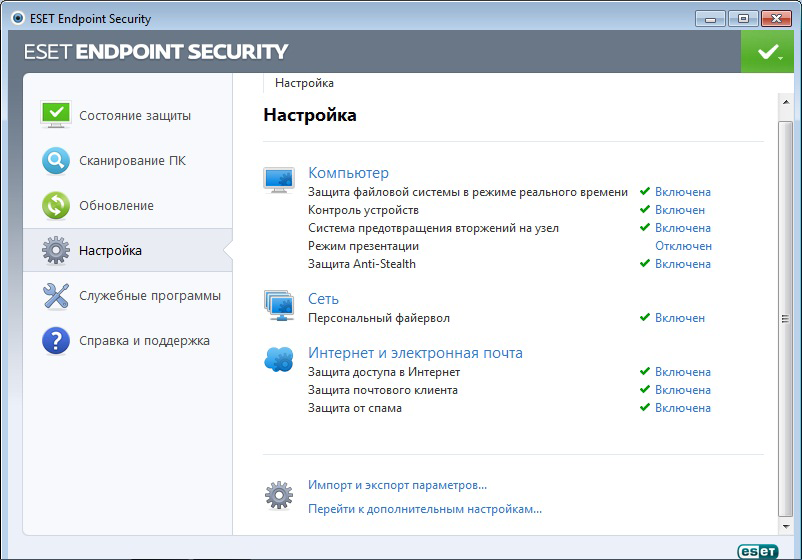Click the tools icon for Служебные программы
802x560 pixels.
[x=56, y=296]
